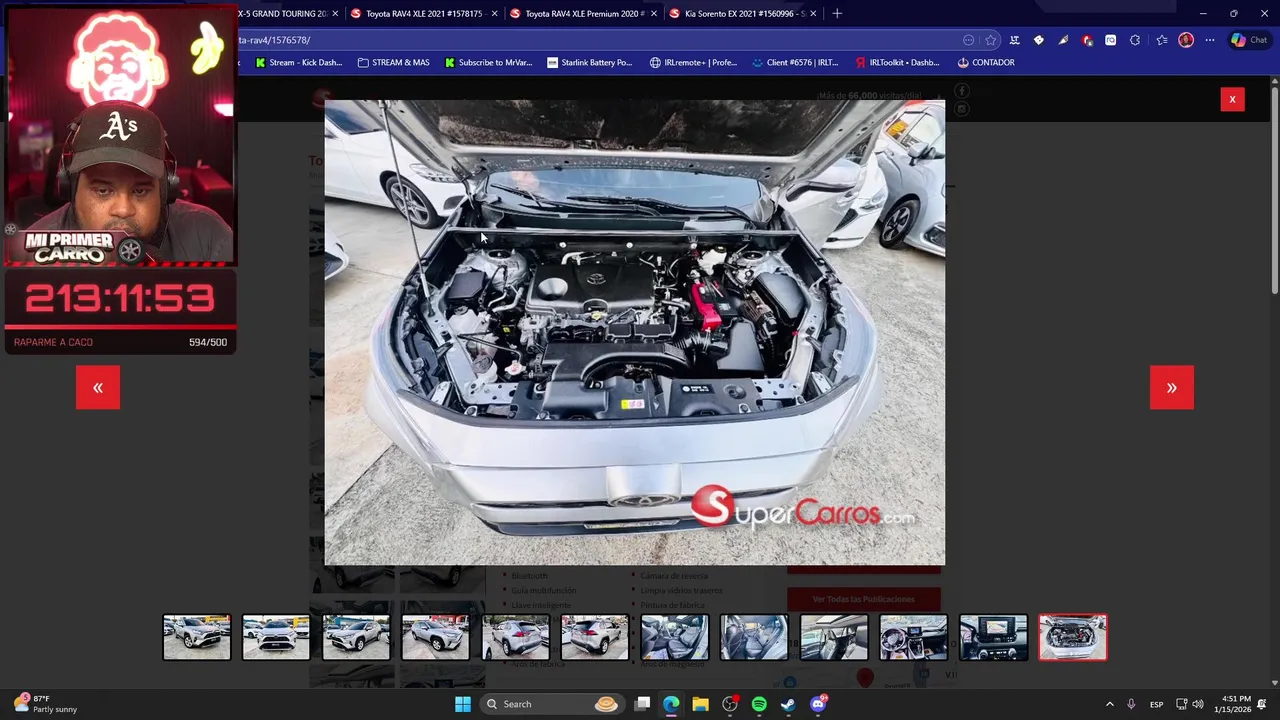Viewport: 1280px width, 720px height.
Task: Open Stream - Kick Dashboard bookmark
Action: pyautogui.click(x=299, y=62)
